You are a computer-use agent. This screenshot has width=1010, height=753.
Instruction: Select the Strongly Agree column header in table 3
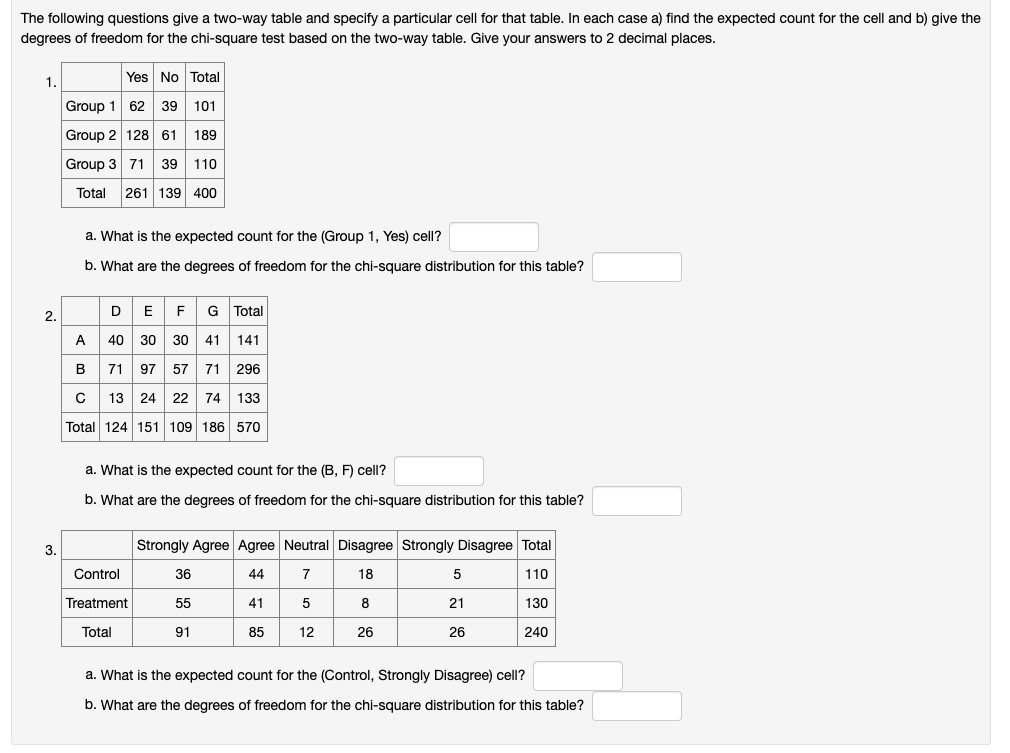pos(184,545)
